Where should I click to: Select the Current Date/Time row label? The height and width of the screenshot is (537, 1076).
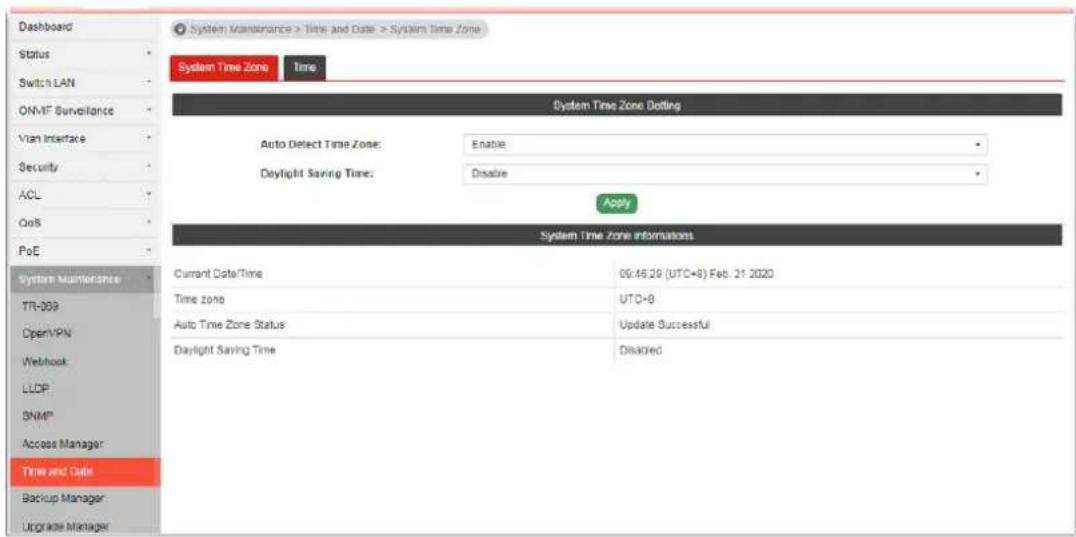[219, 274]
